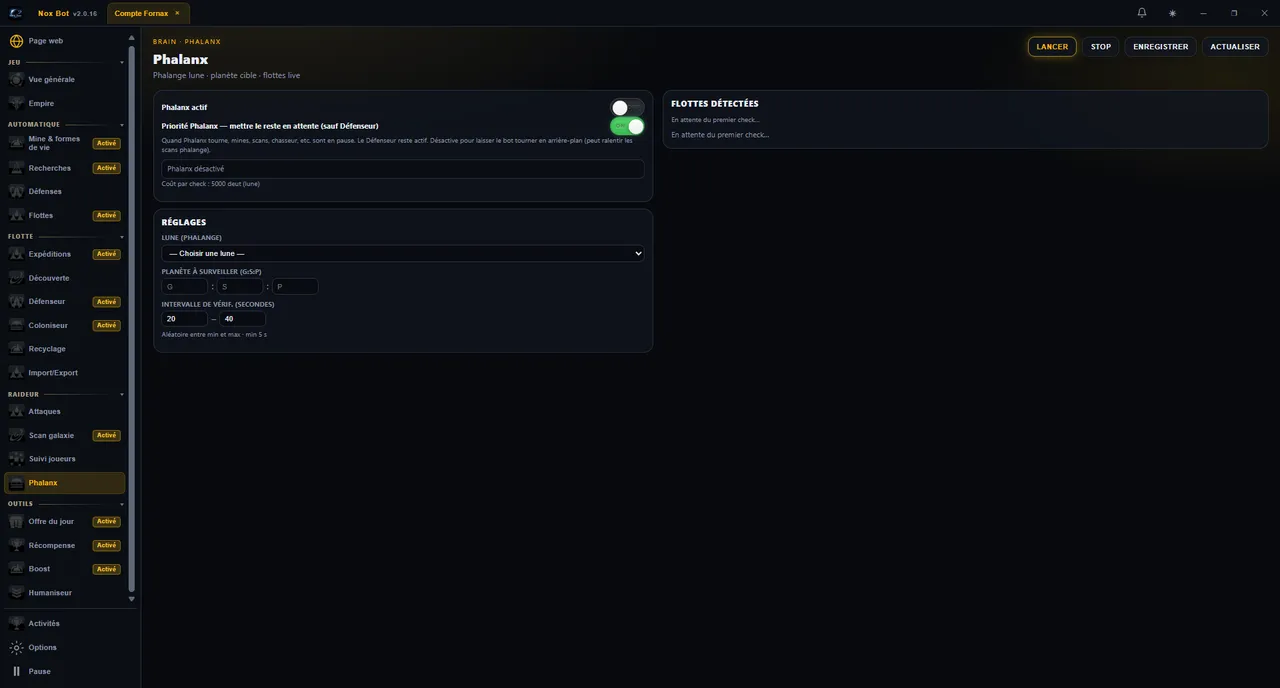Click the Suivi joueurs sidebar icon
This screenshot has height=688, width=1280.
pyautogui.click(x=16, y=458)
